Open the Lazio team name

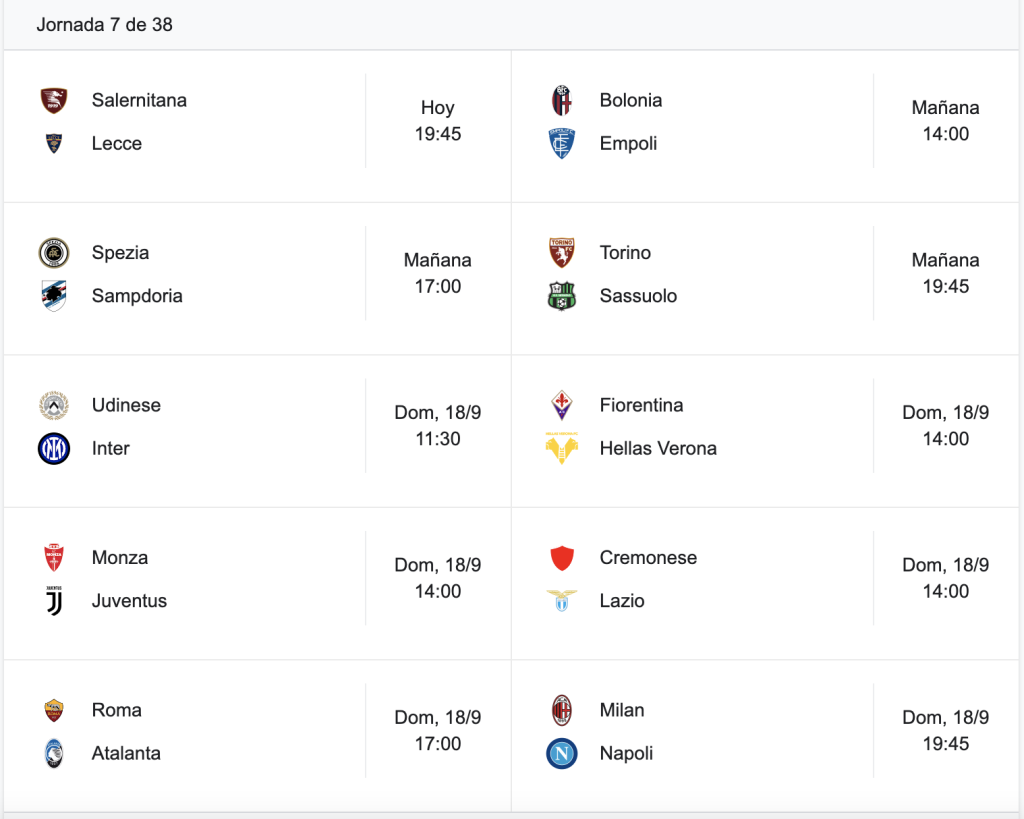pyautogui.click(x=622, y=602)
